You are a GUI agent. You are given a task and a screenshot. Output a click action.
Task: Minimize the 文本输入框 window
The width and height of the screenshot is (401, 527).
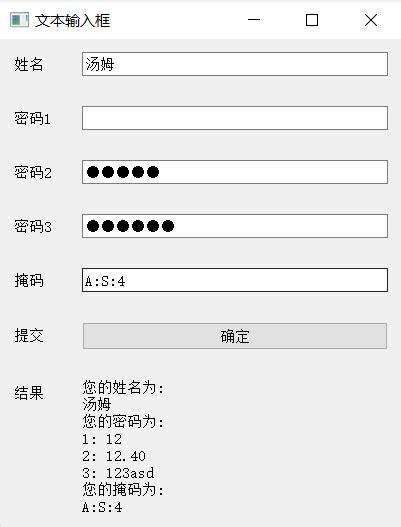tap(254, 20)
